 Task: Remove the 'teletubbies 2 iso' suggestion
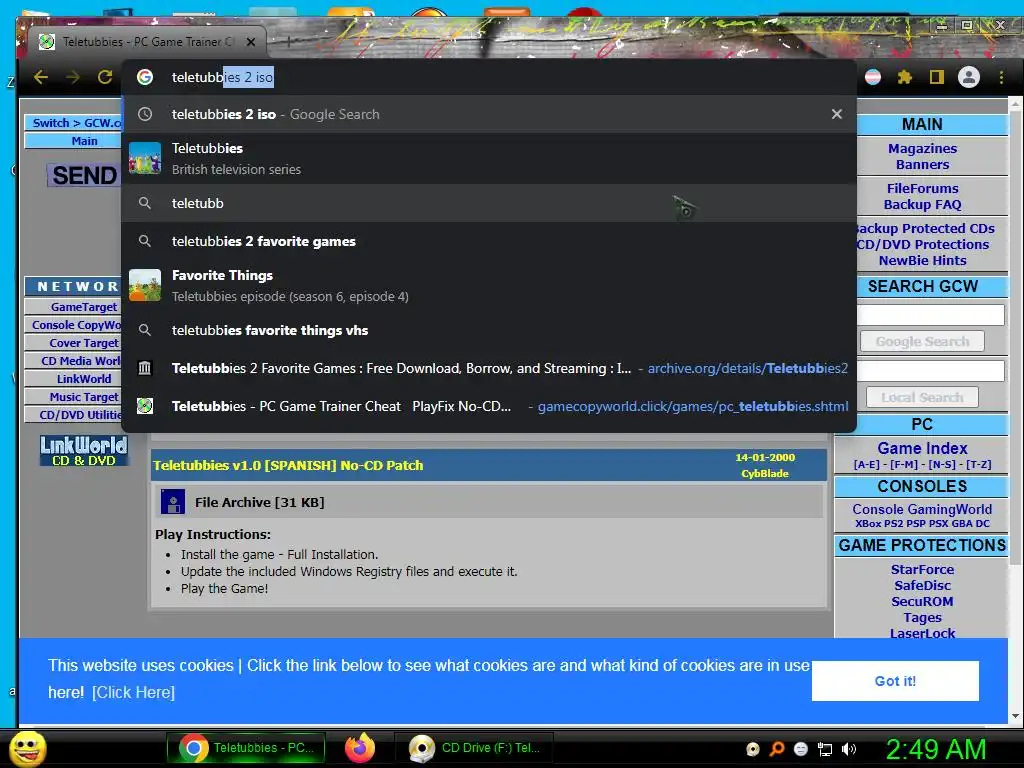point(837,114)
